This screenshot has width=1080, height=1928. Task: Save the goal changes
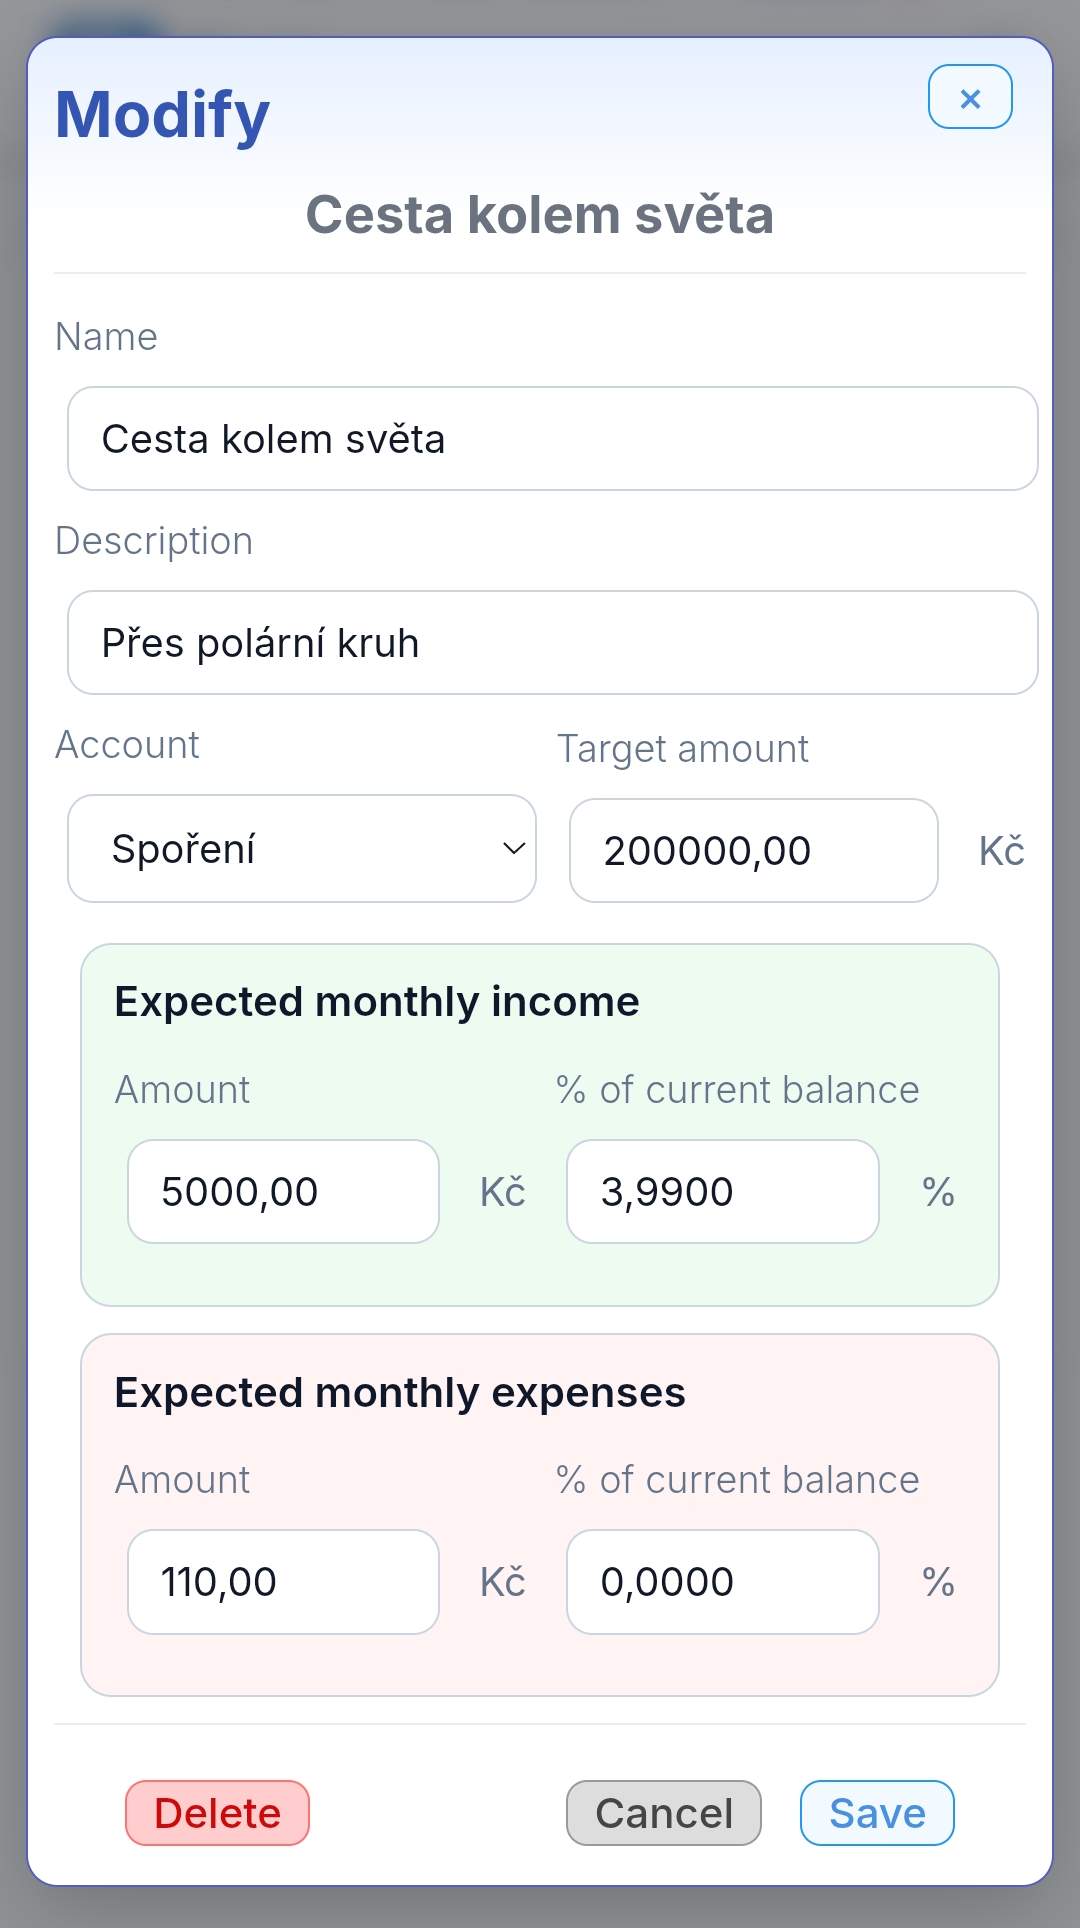(877, 1813)
